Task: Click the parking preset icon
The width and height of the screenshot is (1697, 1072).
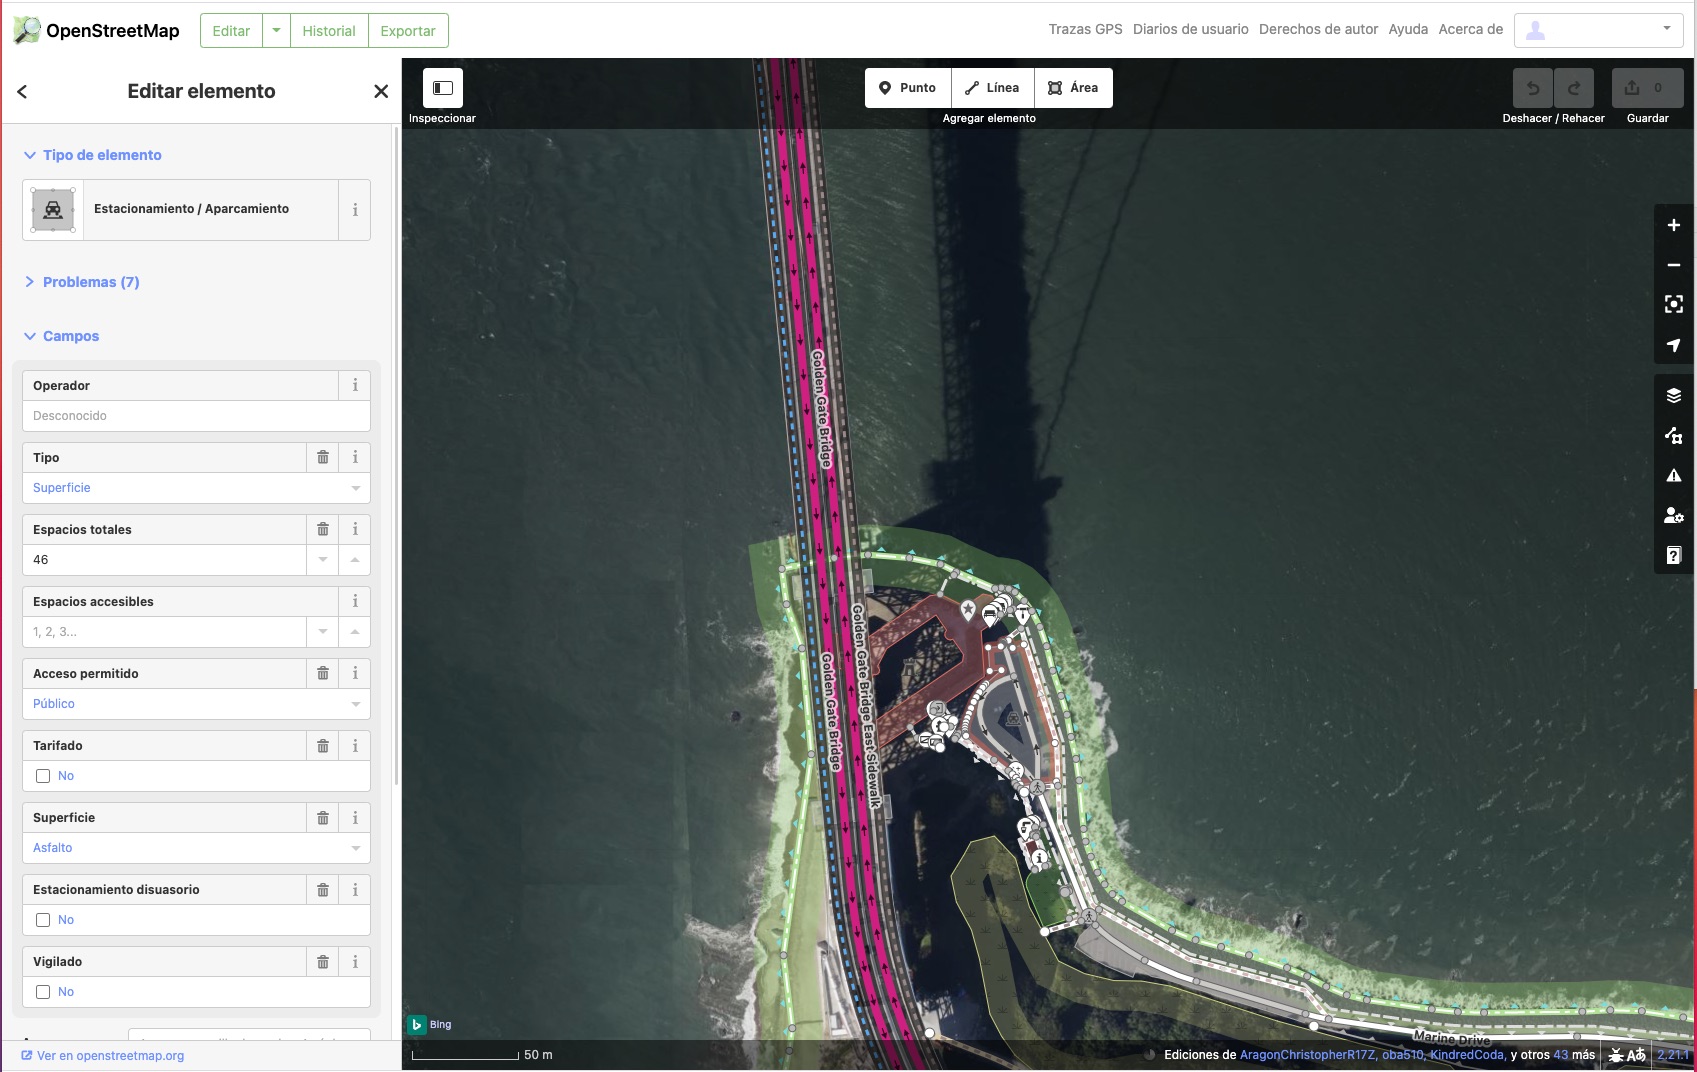Action: click(53, 210)
